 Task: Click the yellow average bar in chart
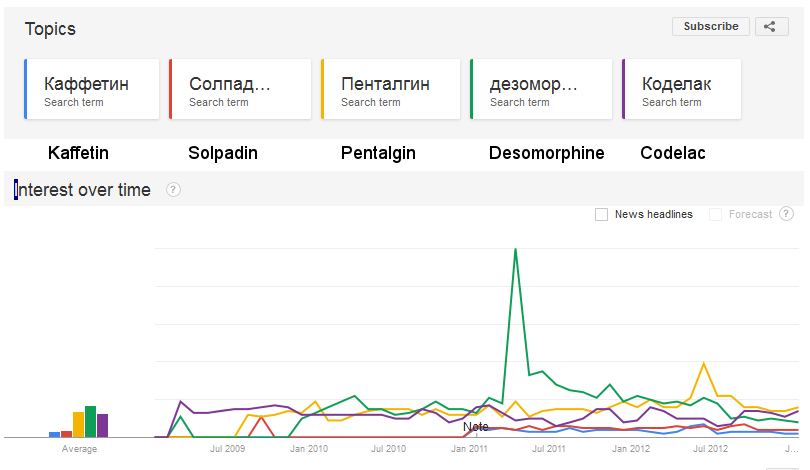(78, 424)
